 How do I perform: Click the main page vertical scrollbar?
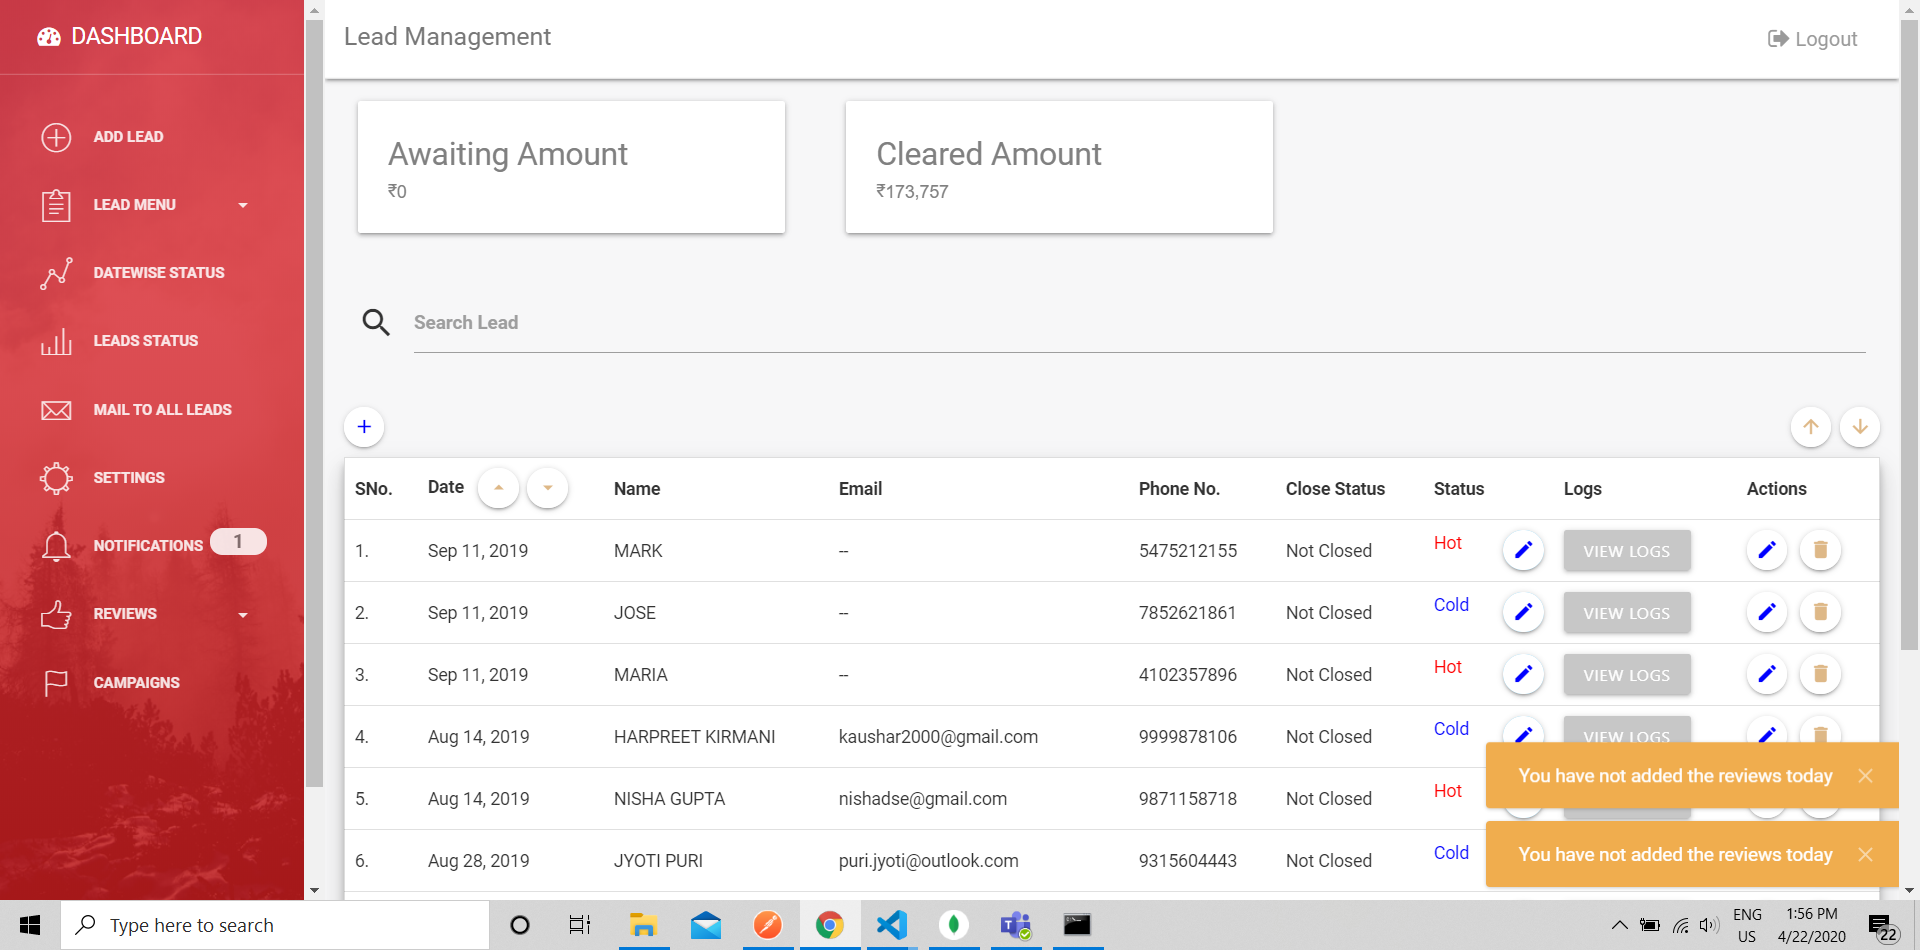coord(1909,335)
